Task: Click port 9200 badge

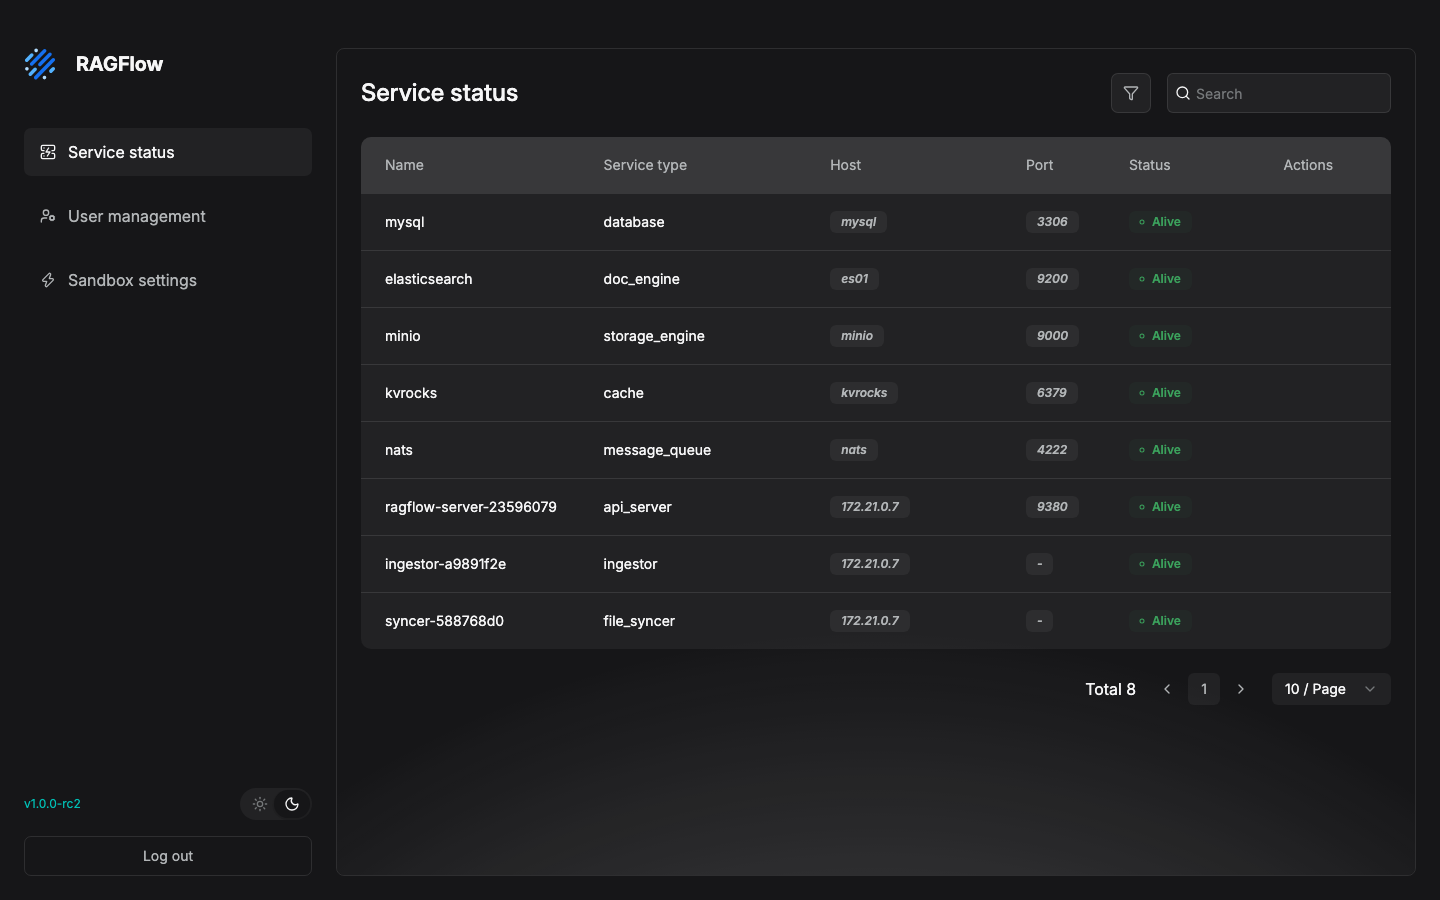Action: coord(1052,279)
